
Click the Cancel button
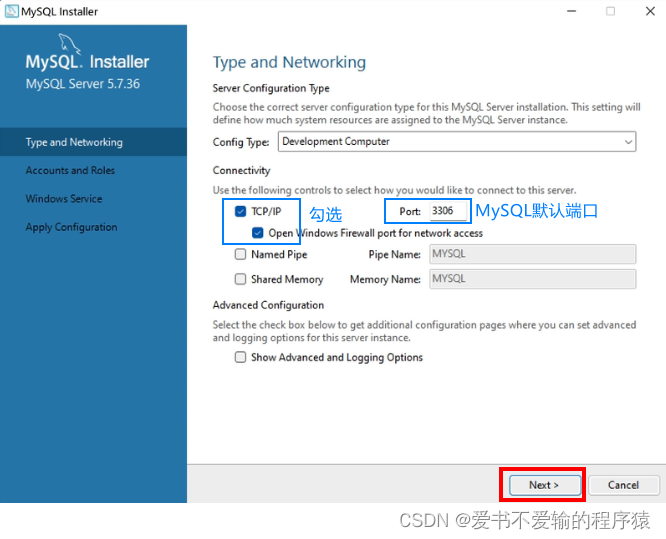[624, 485]
